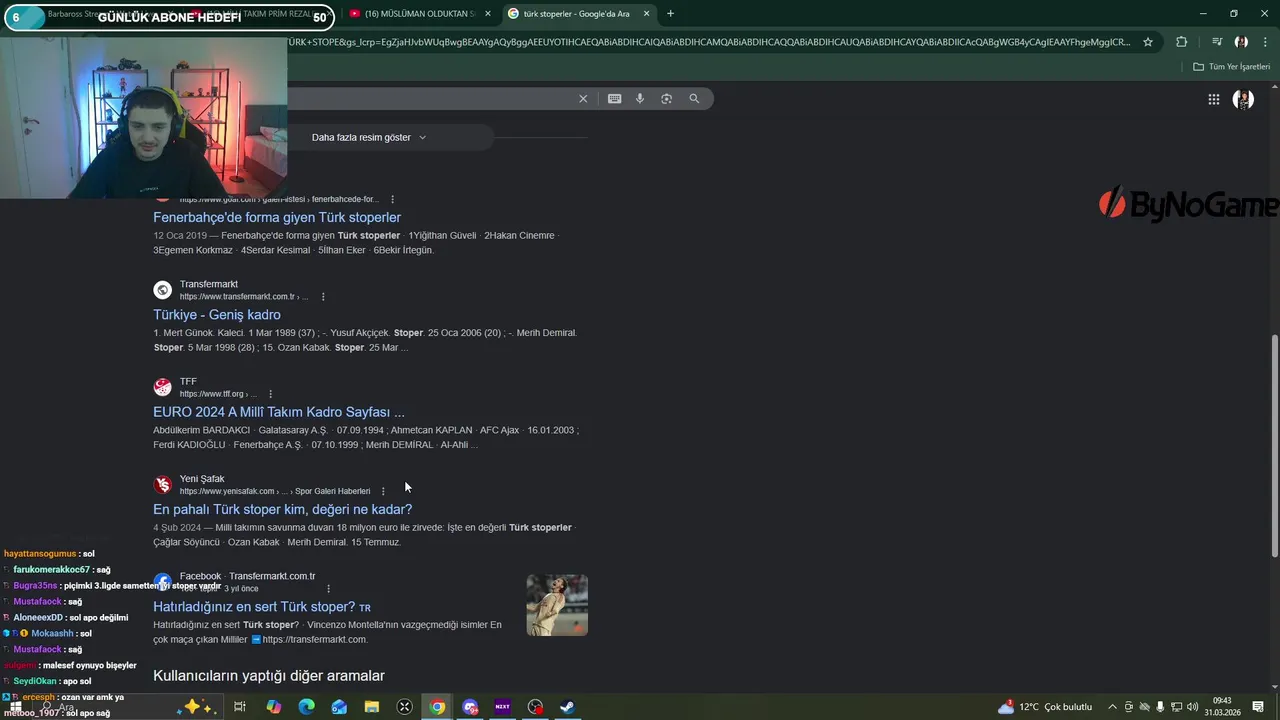Screen dimensions: 1280x720
Task: Open 'Hatırladığınız en sert Türk stoper?' result
Action: 262,607
